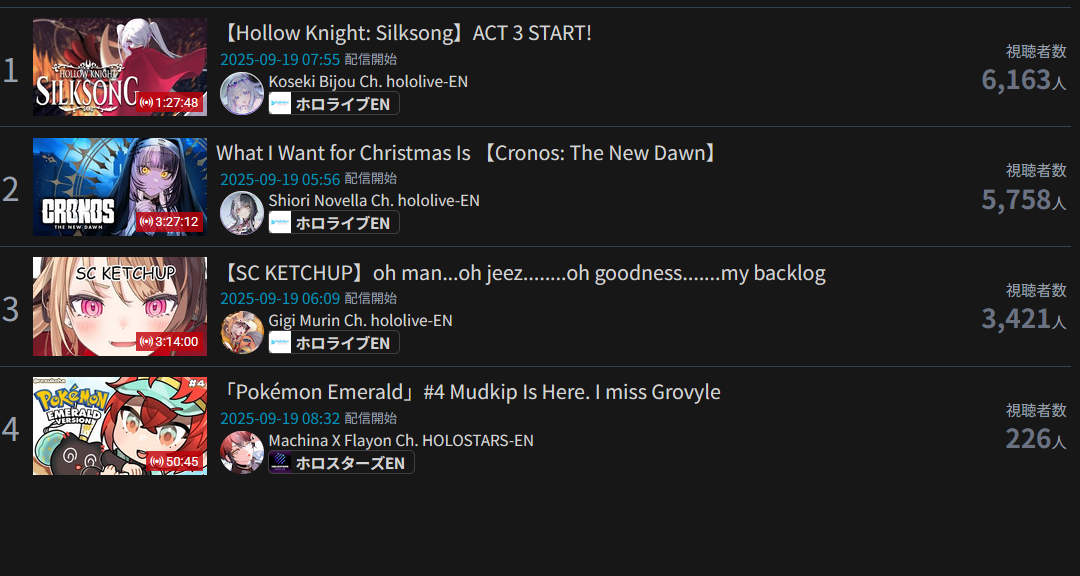The width and height of the screenshot is (1080, 576).
Task: Open the Cronos: The New Dawn thumbnail
Action: 120,187
